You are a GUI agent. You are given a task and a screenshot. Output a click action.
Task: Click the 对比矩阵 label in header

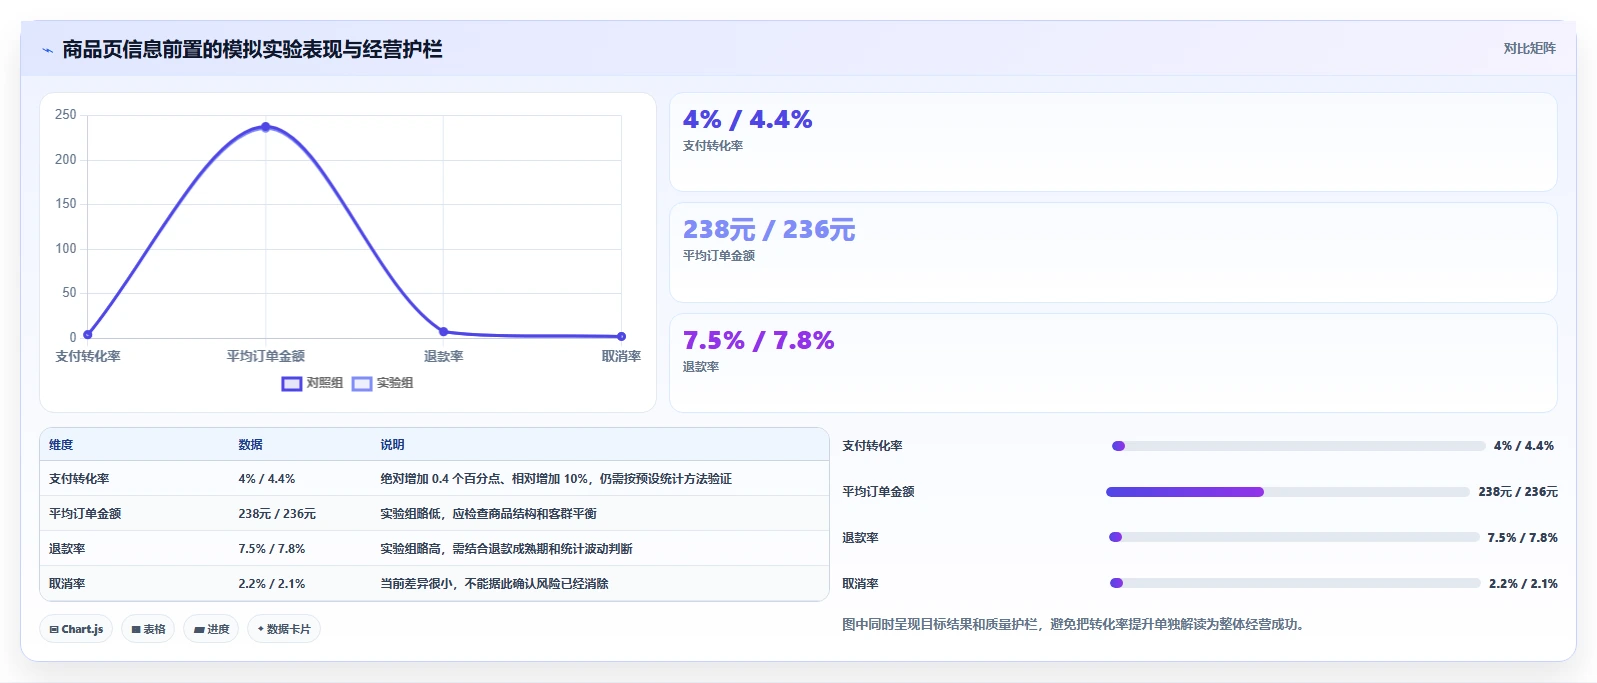[1529, 48]
